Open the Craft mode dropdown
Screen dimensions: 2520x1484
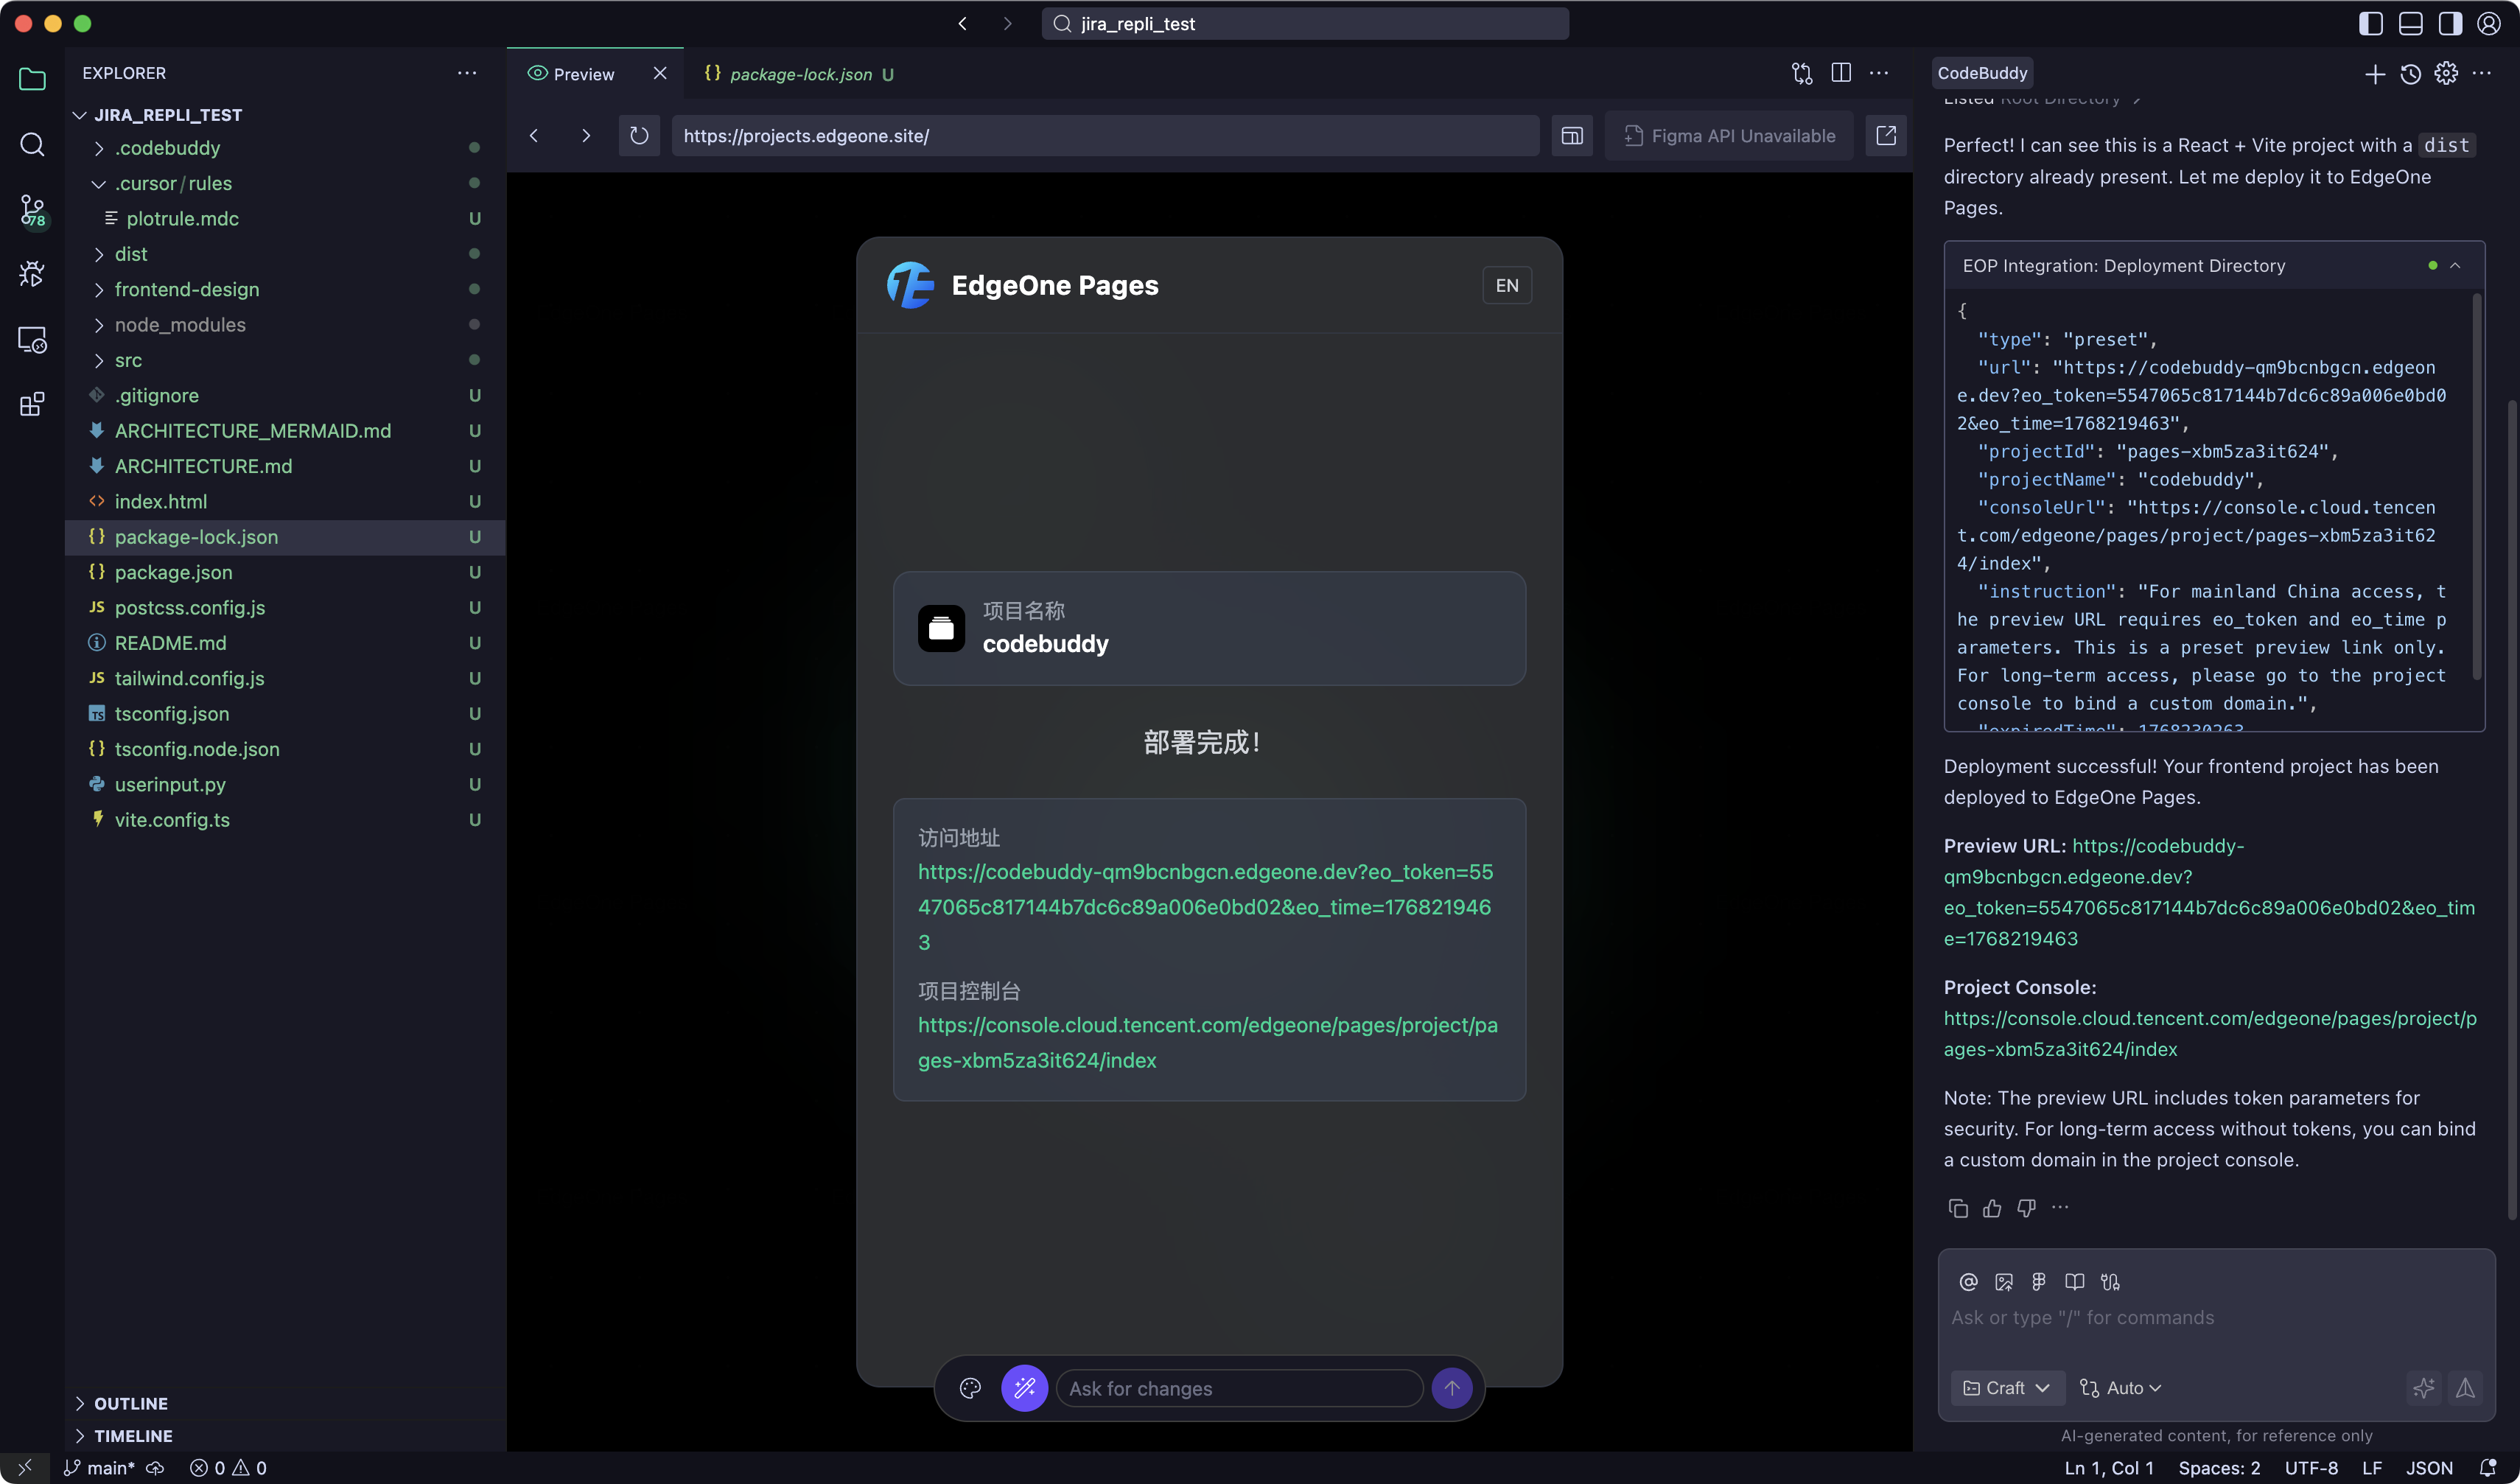pyautogui.click(x=2006, y=1388)
